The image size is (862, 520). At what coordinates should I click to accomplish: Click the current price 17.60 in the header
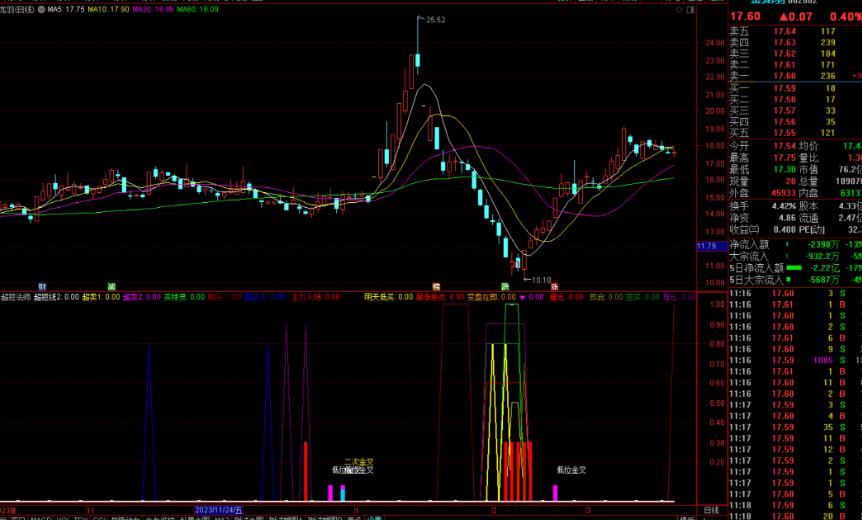[745, 16]
